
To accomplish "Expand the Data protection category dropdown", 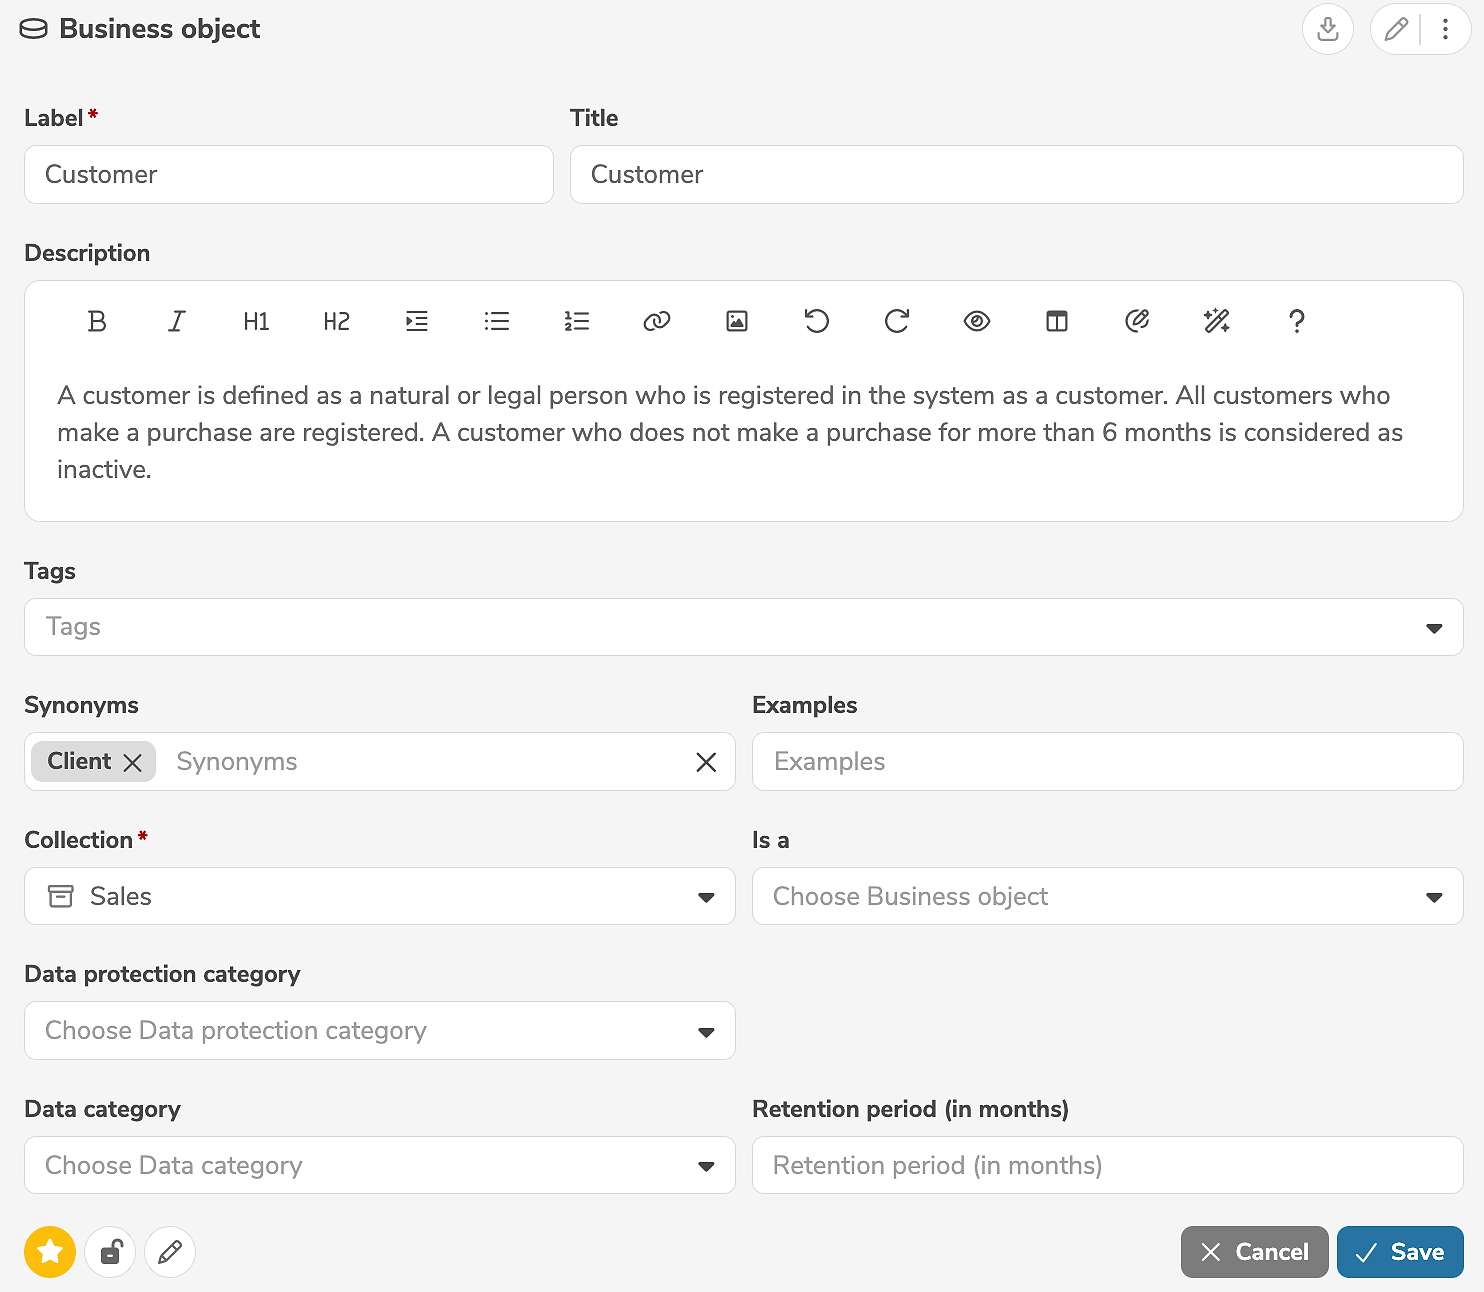I will point(380,1031).
